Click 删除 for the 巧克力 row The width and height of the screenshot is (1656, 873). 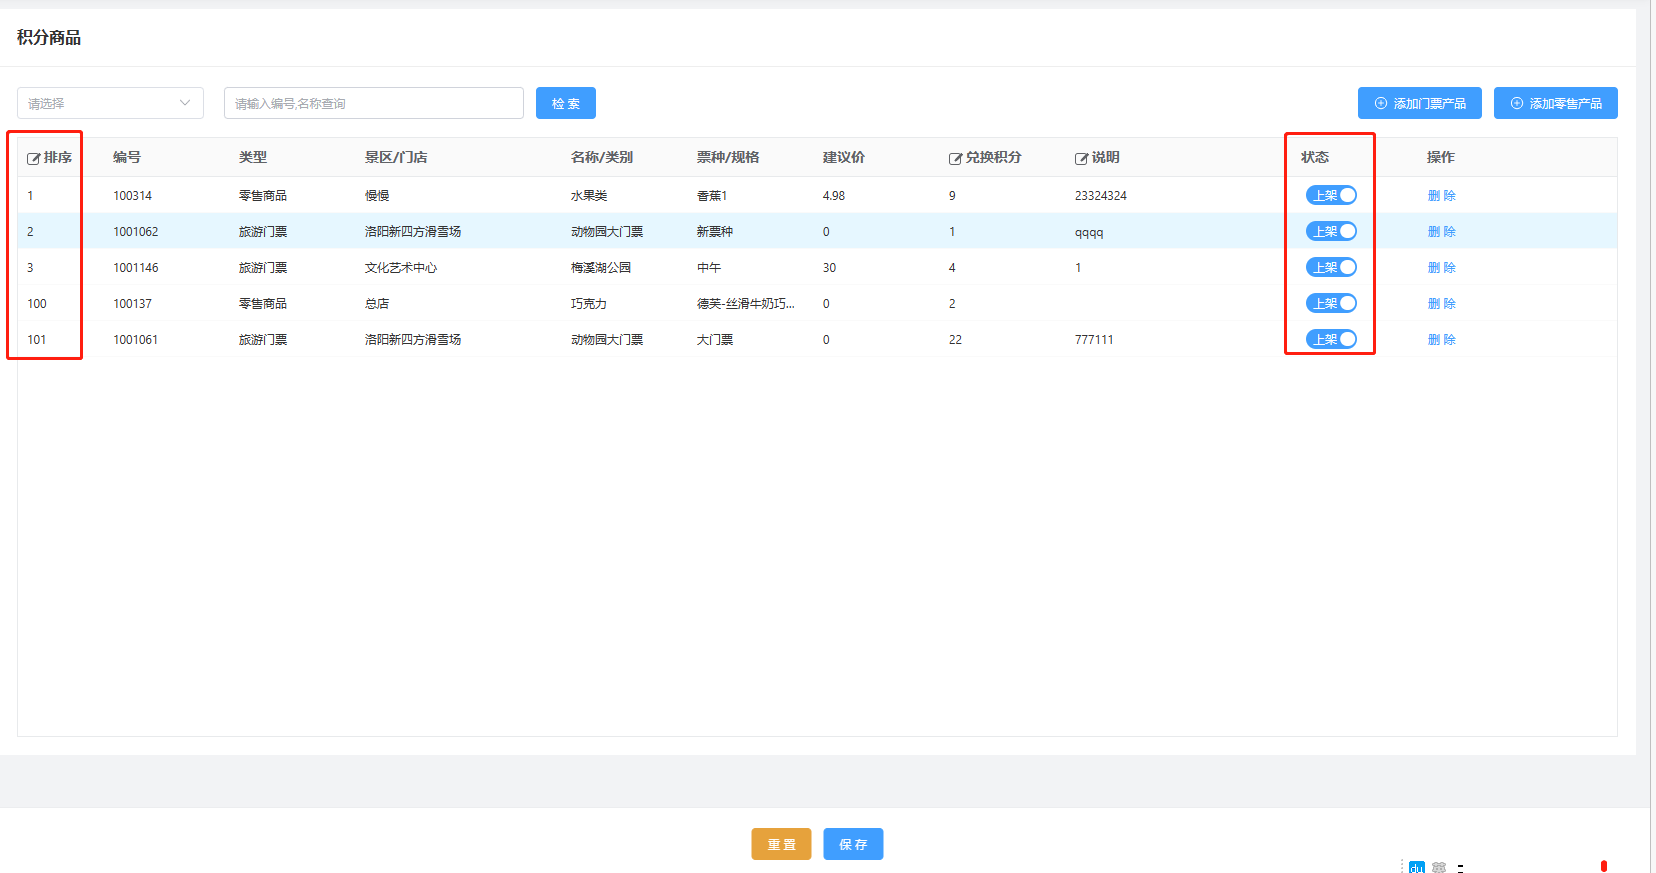pos(1441,304)
